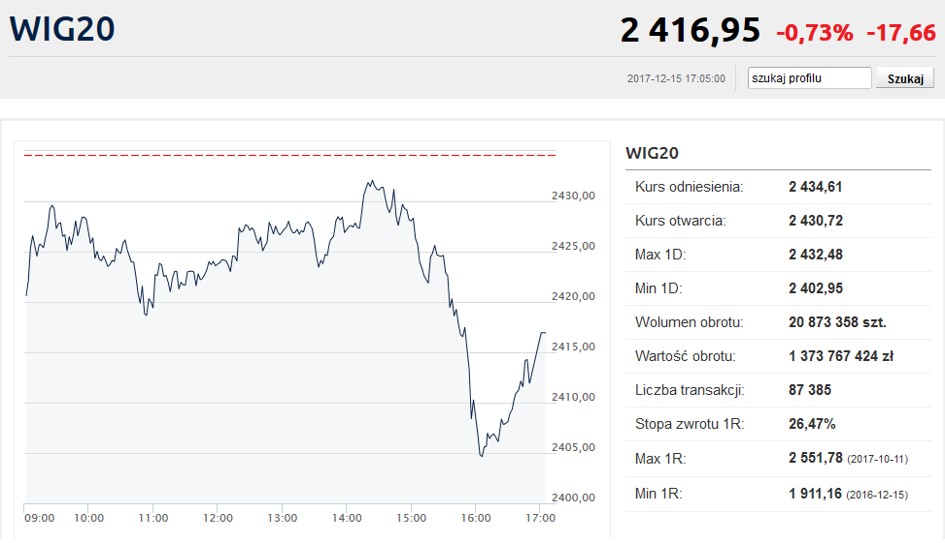This screenshot has width=945, height=543.
Task: Select the 2 416,95 index value
Action: (x=690, y=31)
